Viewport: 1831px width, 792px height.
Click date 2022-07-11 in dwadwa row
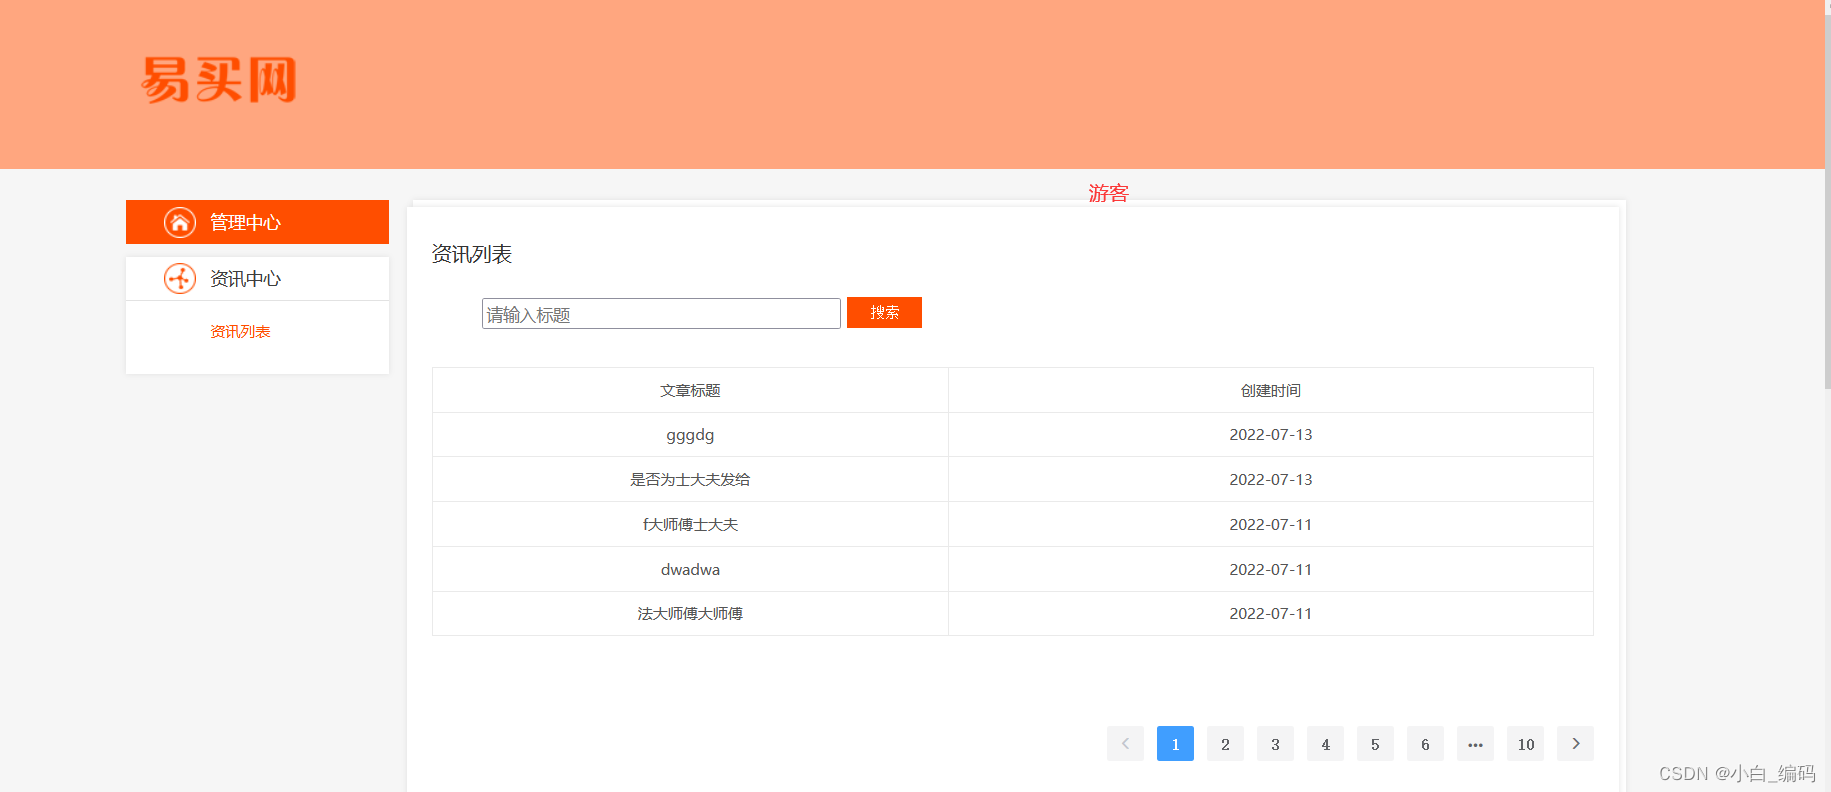click(x=1271, y=569)
